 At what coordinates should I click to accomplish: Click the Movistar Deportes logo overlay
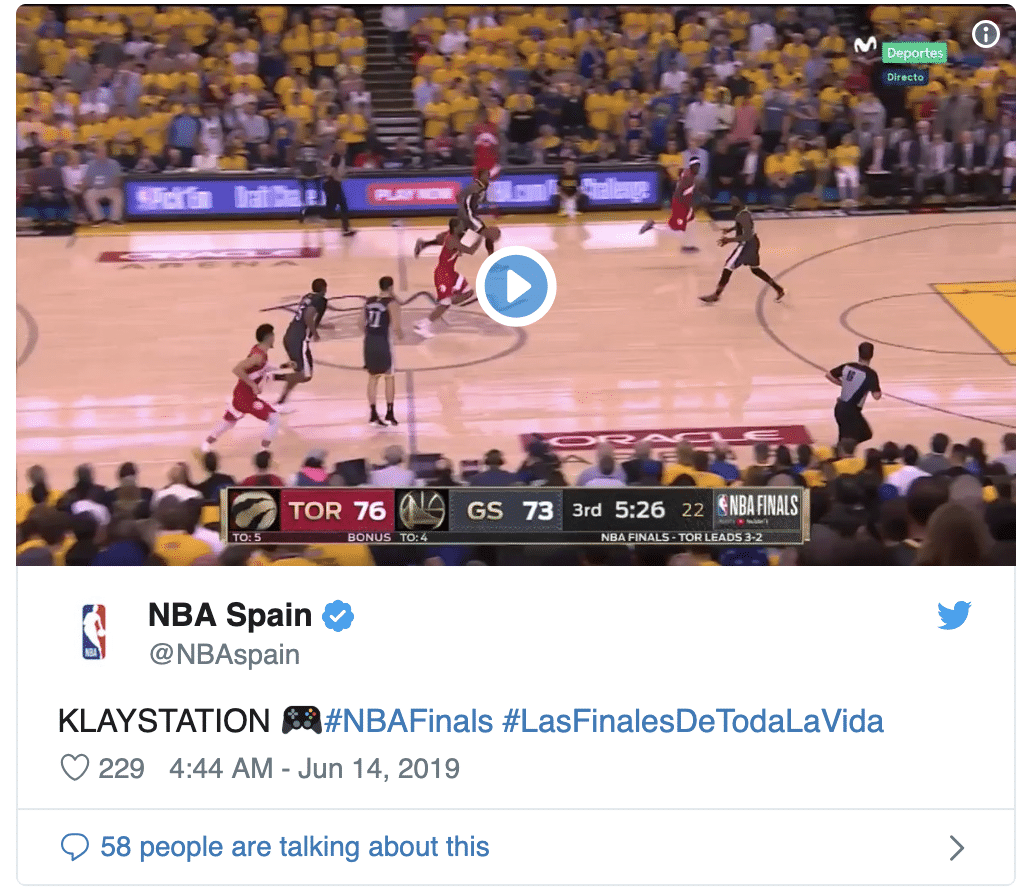(900, 62)
